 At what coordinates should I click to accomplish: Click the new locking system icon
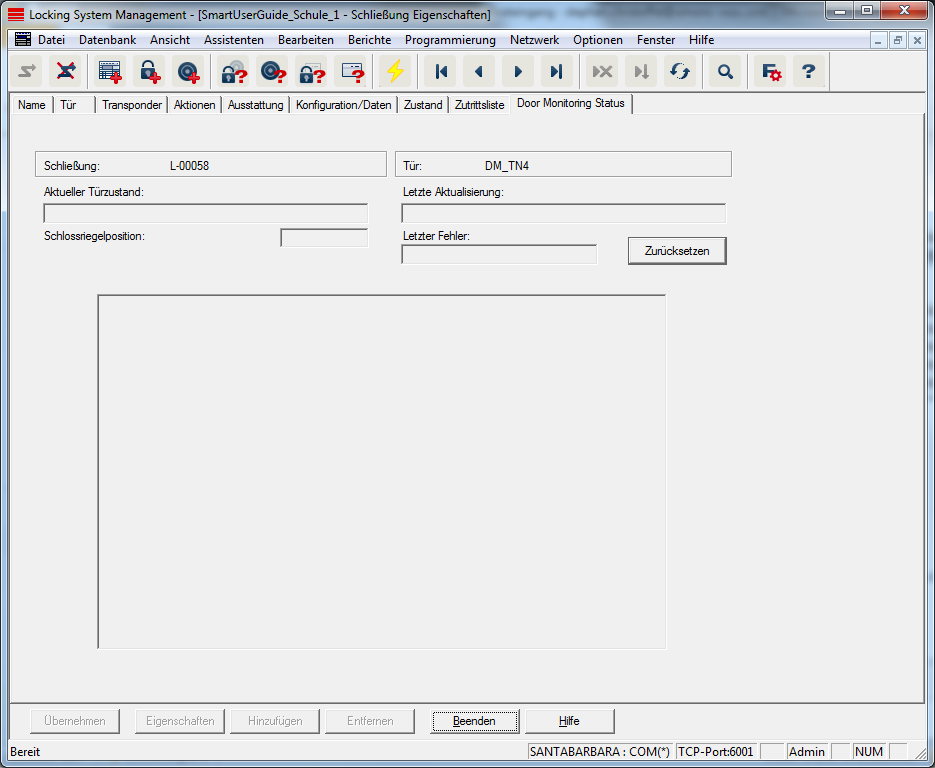coord(109,71)
